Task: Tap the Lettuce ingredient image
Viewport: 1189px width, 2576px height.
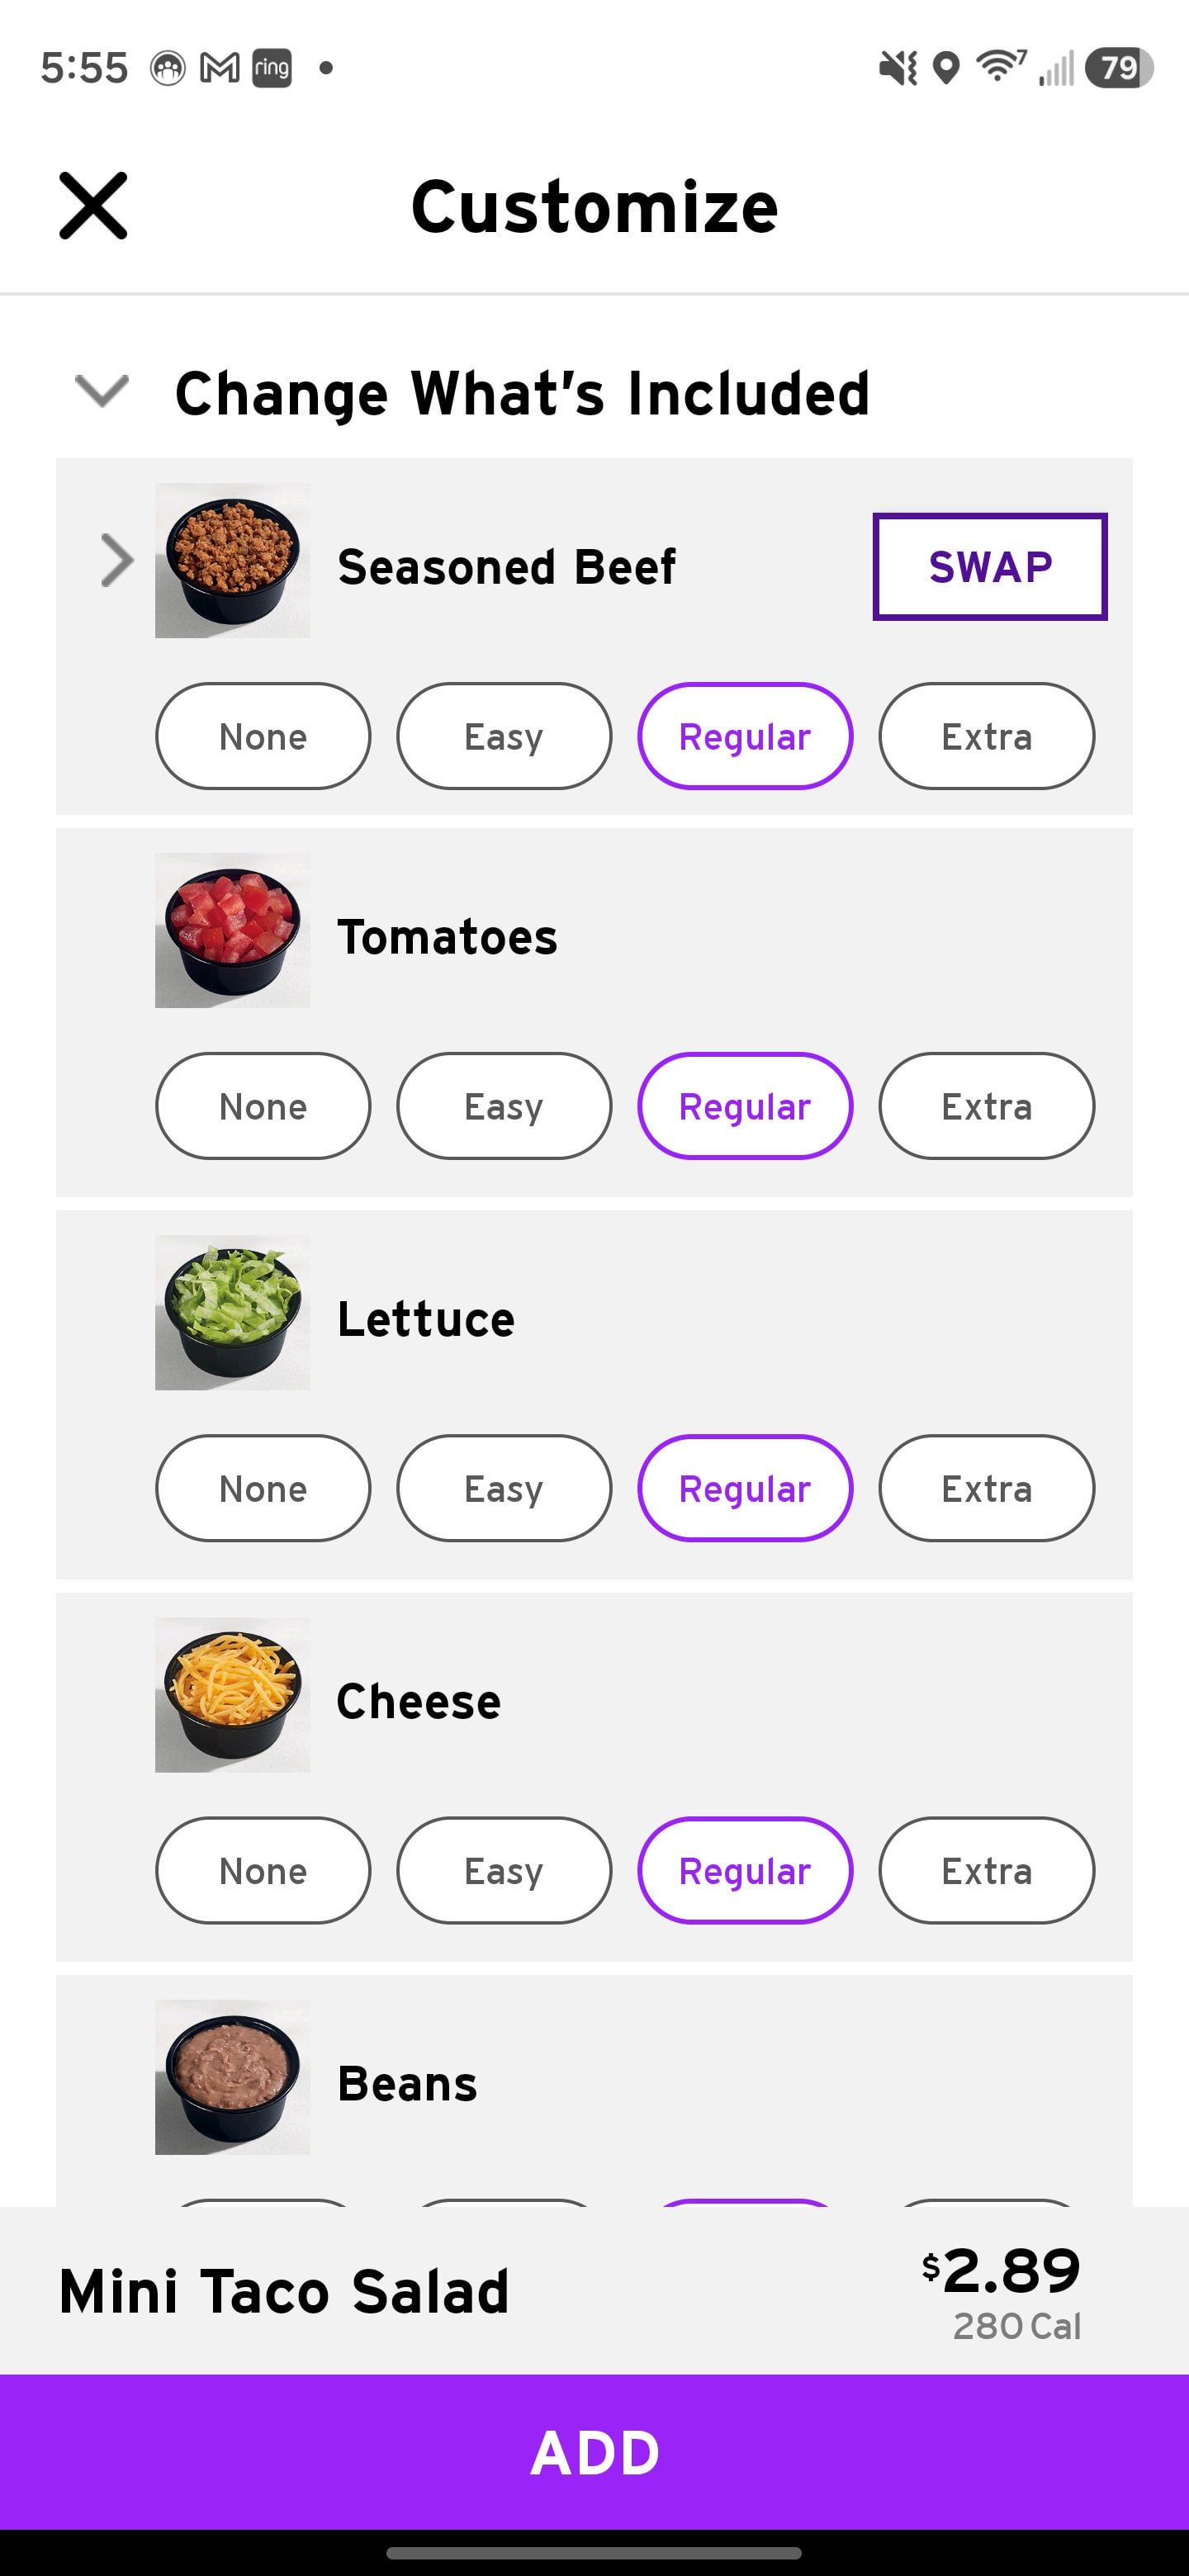Action: (232, 1313)
